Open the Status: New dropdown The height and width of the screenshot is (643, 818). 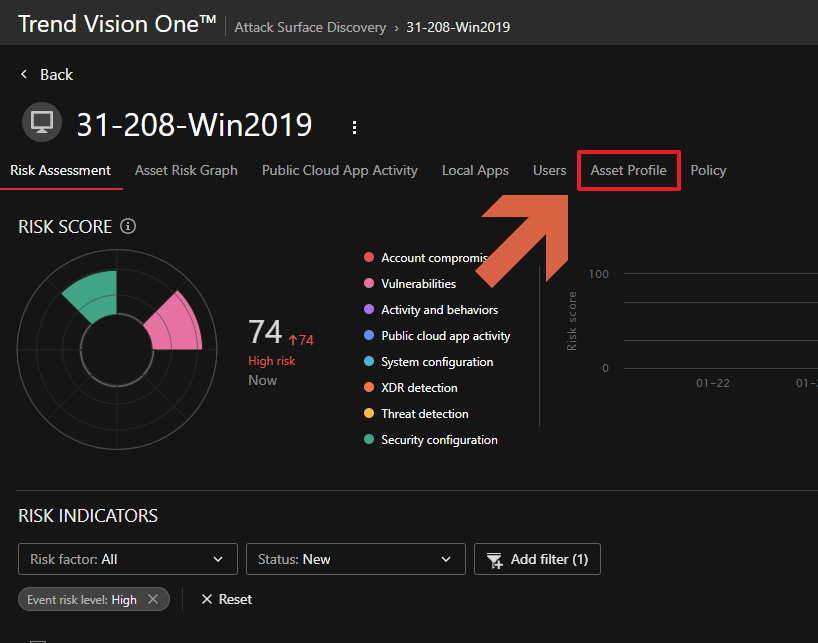click(x=355, y=559)
